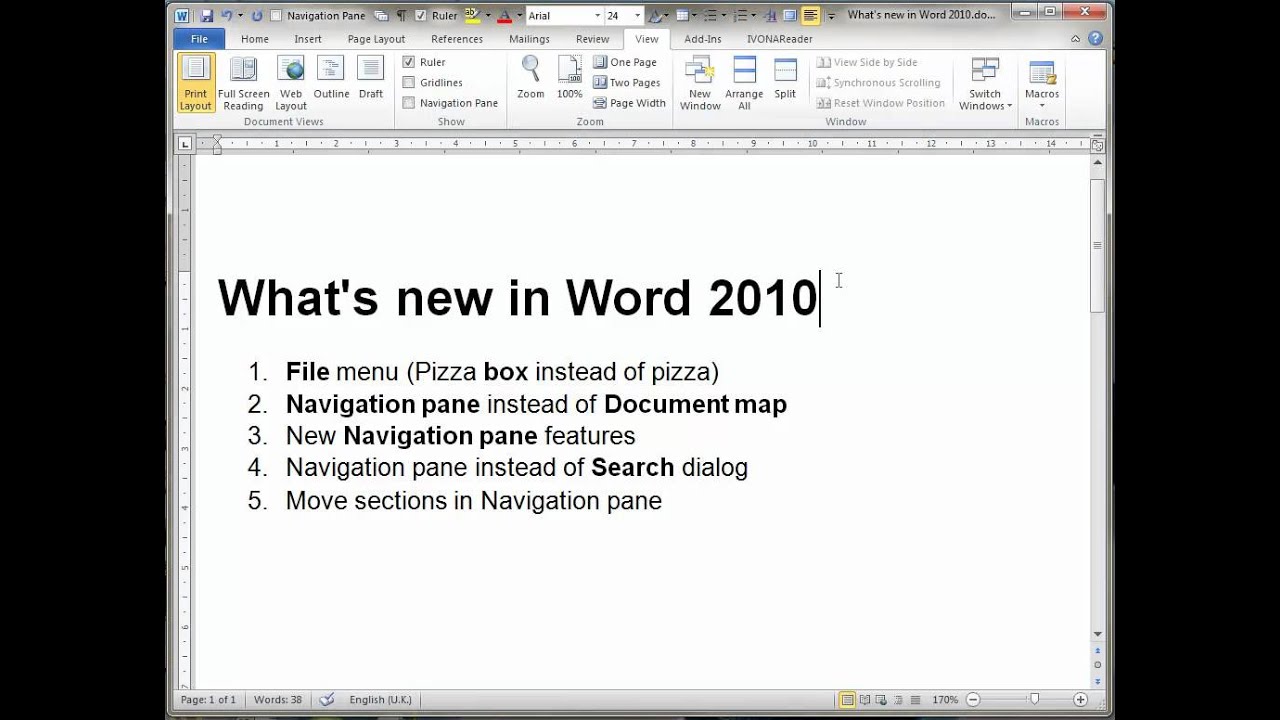Enable Navigation Pane checkbox in Show group
The height and width of the screenshot is (720, 1280).
tap(409, 103)
